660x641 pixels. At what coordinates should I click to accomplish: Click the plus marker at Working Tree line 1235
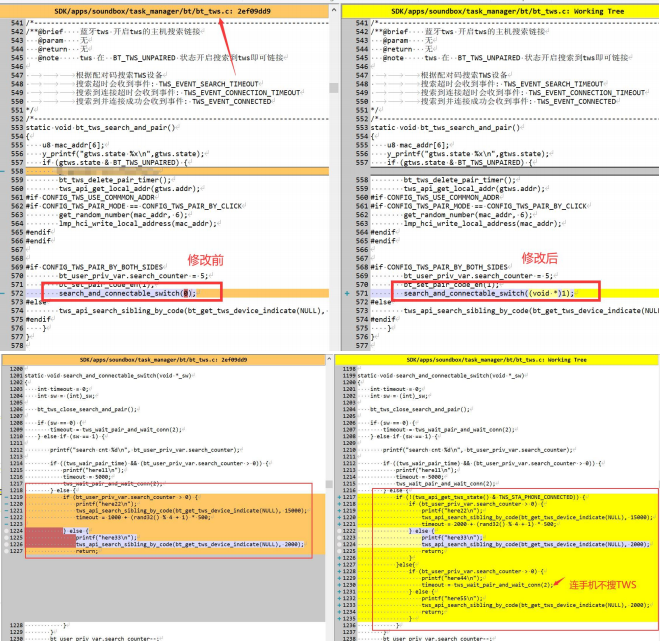pos(339,618)
